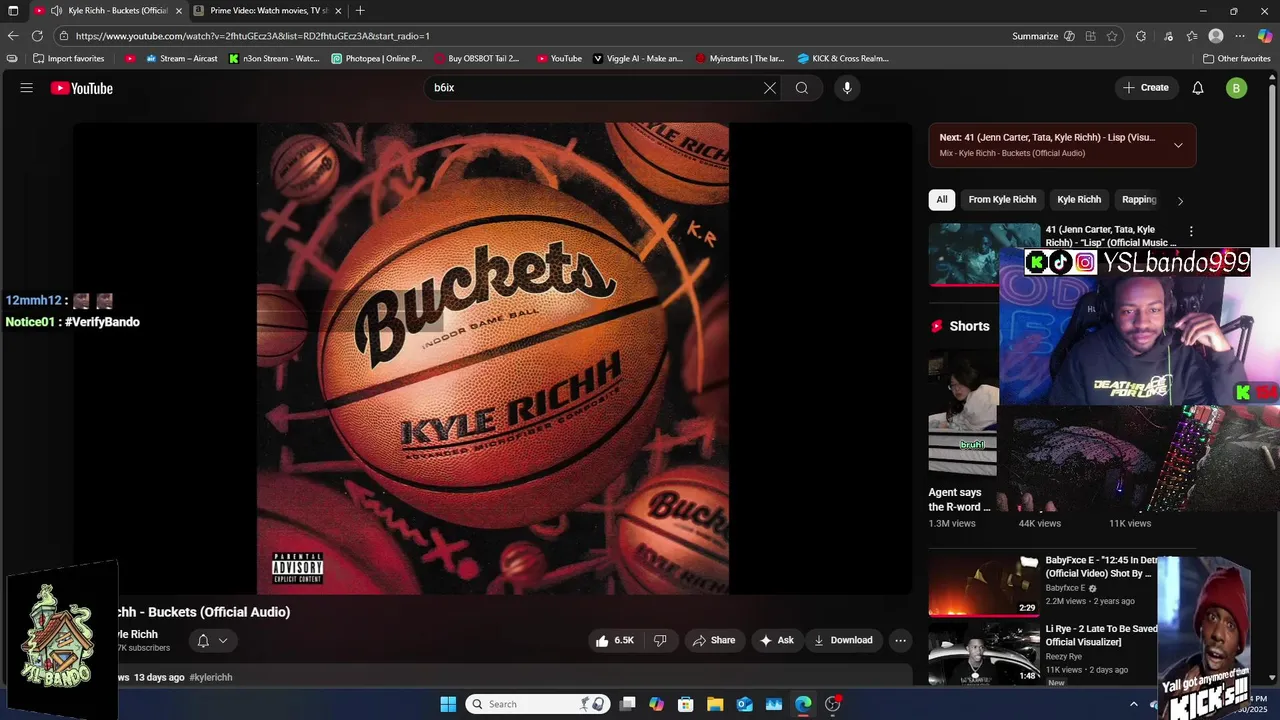Like the video with thumbs up
The image size is (1280, 720).
(615, 640)
